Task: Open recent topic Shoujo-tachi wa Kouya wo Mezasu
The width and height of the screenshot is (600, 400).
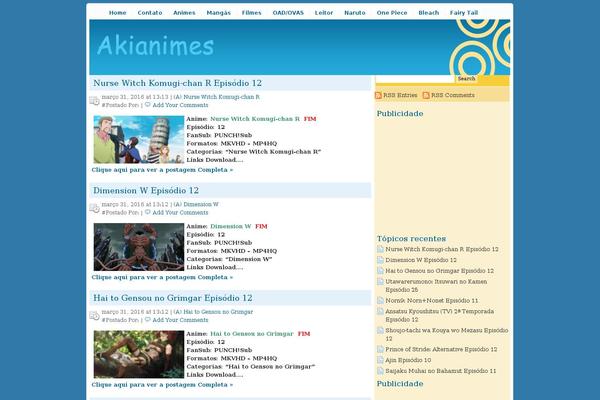Action: tap(447, 334)
